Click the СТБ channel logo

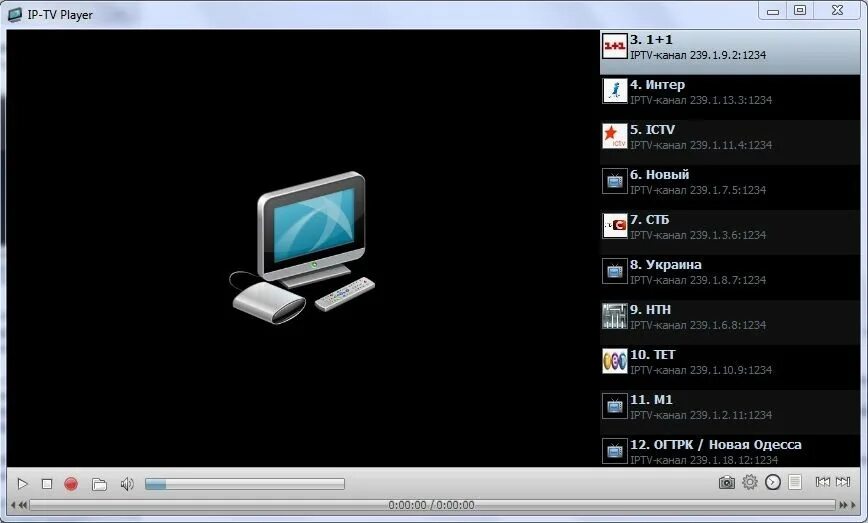[x=614, y=226]
